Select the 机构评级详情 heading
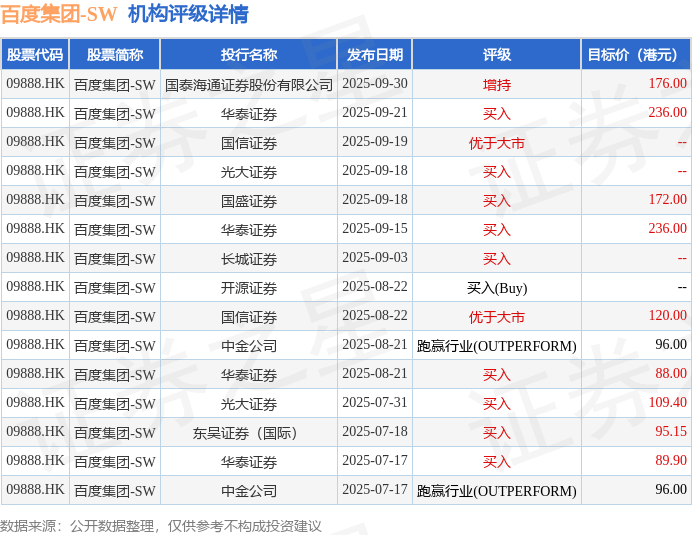 [x=188, y=14]
